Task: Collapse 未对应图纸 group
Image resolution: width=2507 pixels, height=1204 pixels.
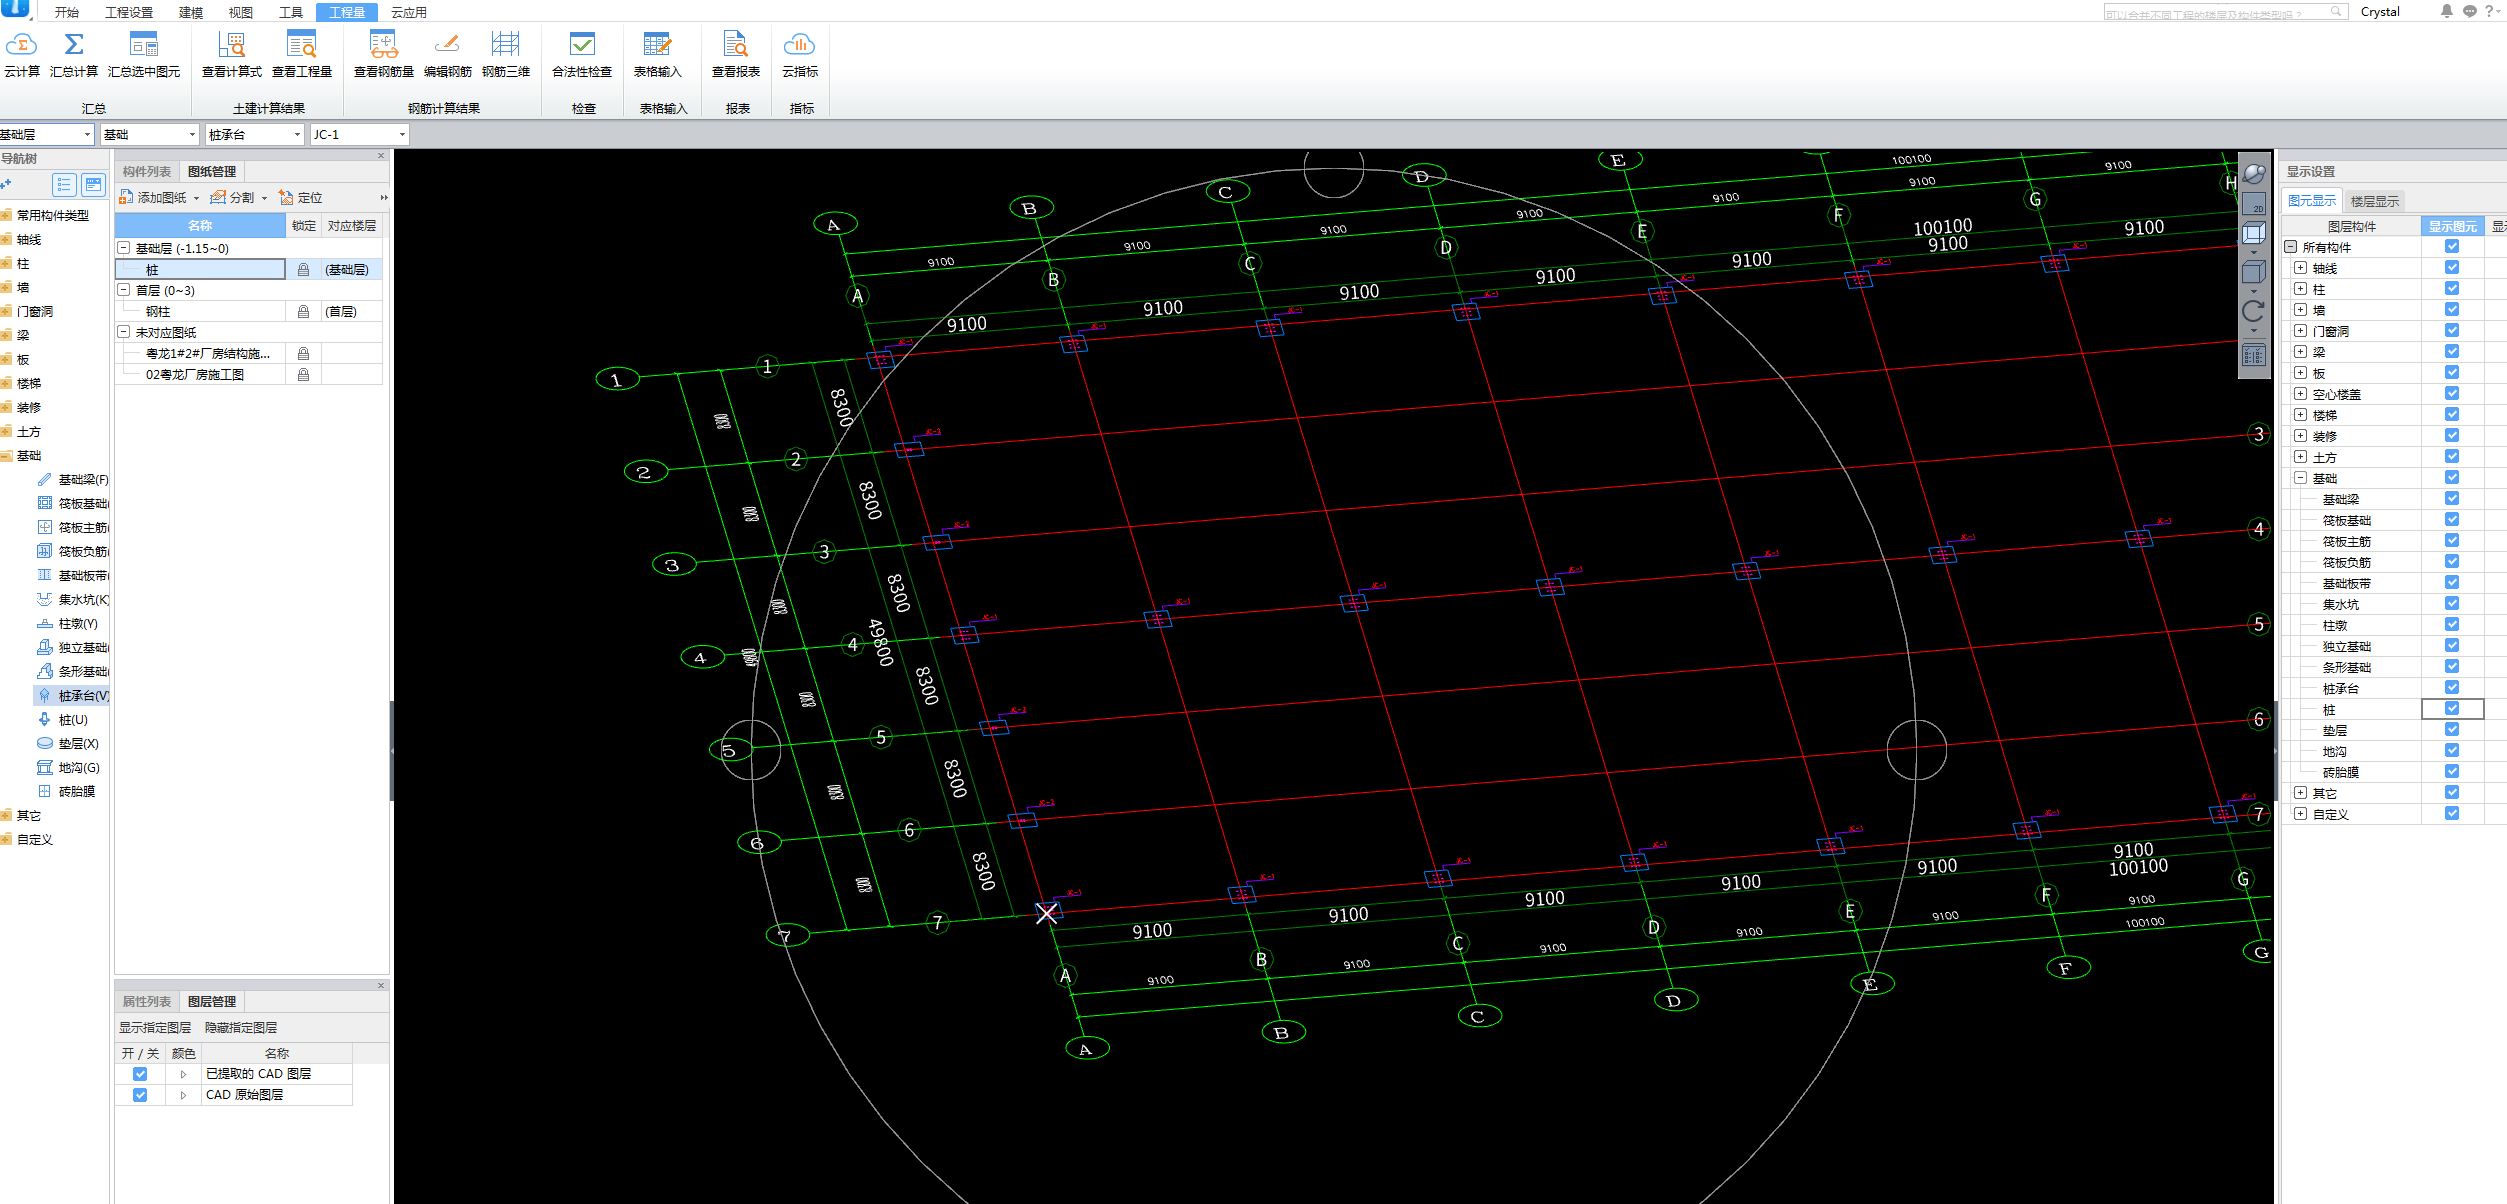Action: point(124,332)
